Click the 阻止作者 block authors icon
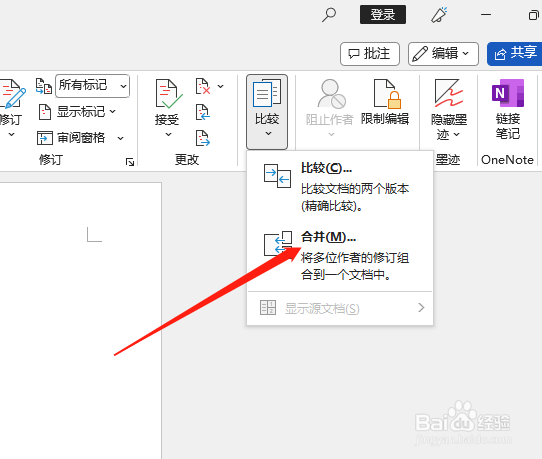This screenshot has width=542, height=459. pos(331,93)
